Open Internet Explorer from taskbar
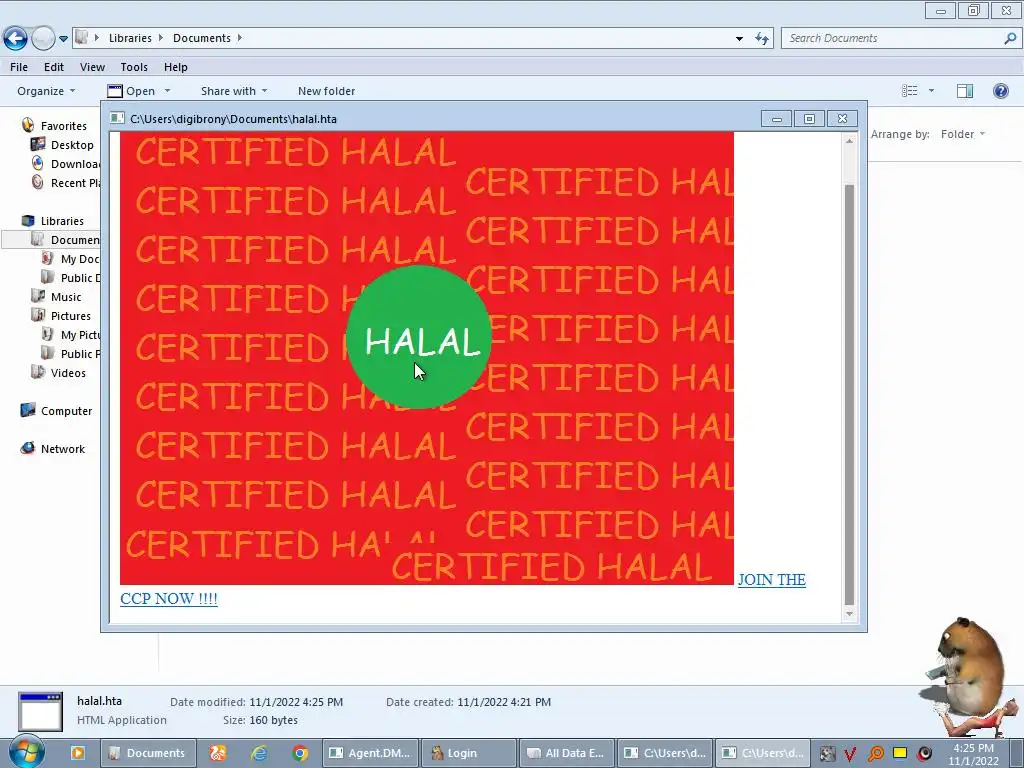The width and height of the screenshot is (1024, 768). click(x=259, y=753)
